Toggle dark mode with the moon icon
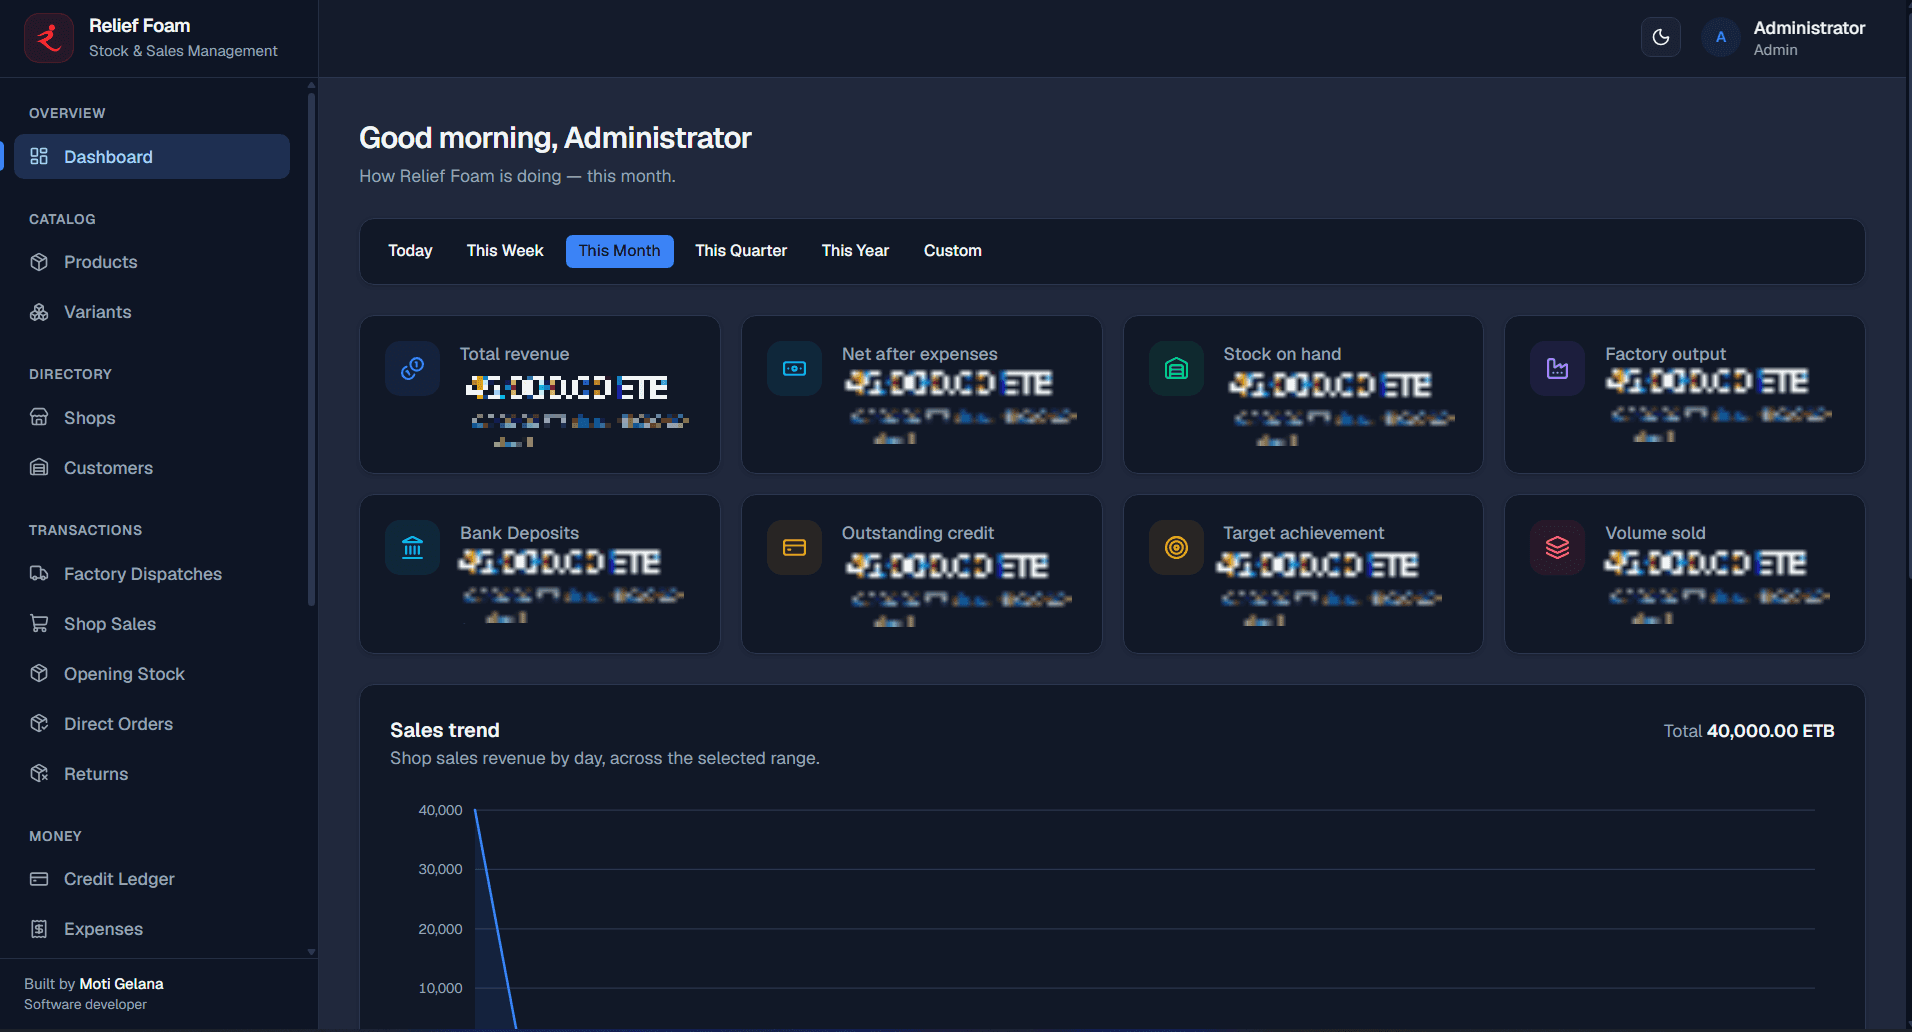 point(1661,37)
